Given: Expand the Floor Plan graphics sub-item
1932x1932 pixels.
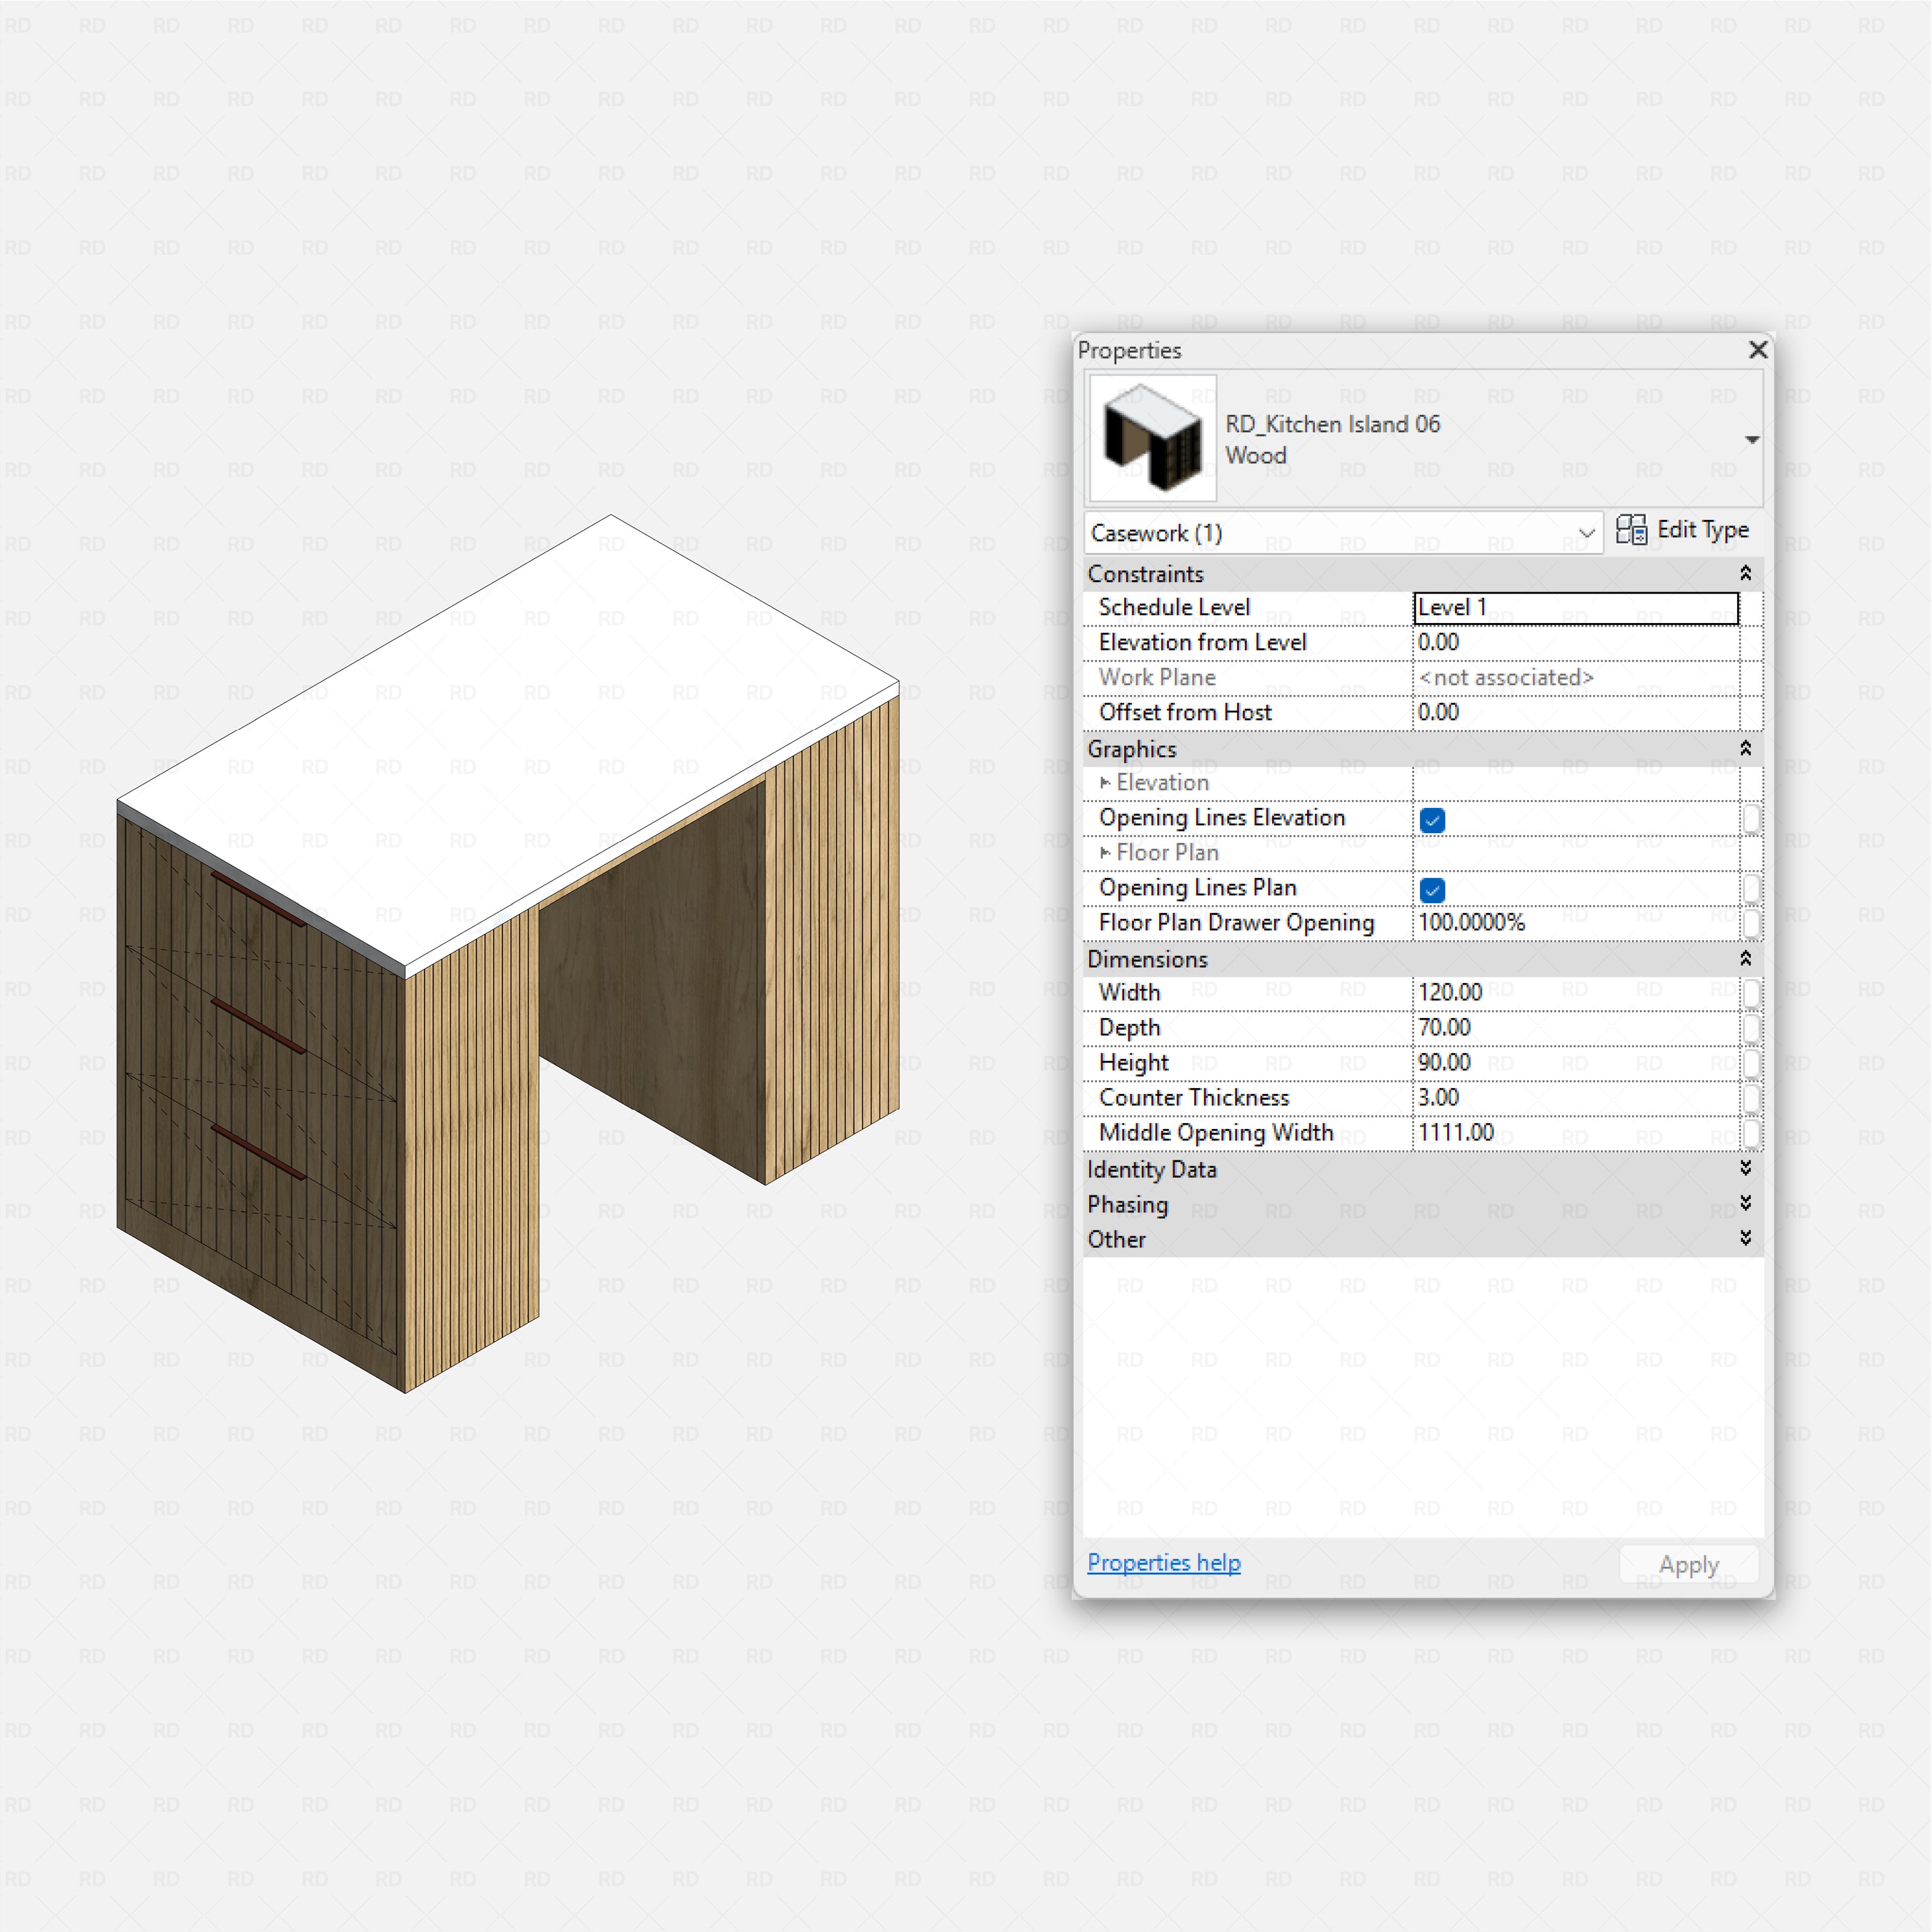Looking at the screenshot, I should click(x=1106, y=853).
